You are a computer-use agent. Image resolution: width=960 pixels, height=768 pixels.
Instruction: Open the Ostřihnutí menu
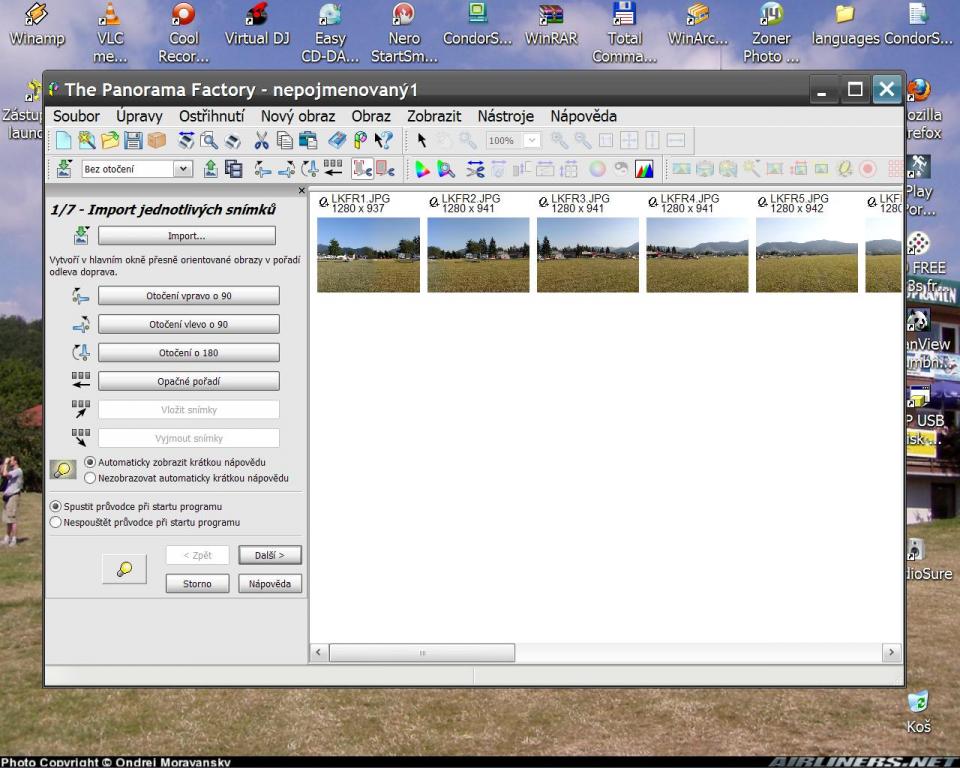[x=212, y=116]
